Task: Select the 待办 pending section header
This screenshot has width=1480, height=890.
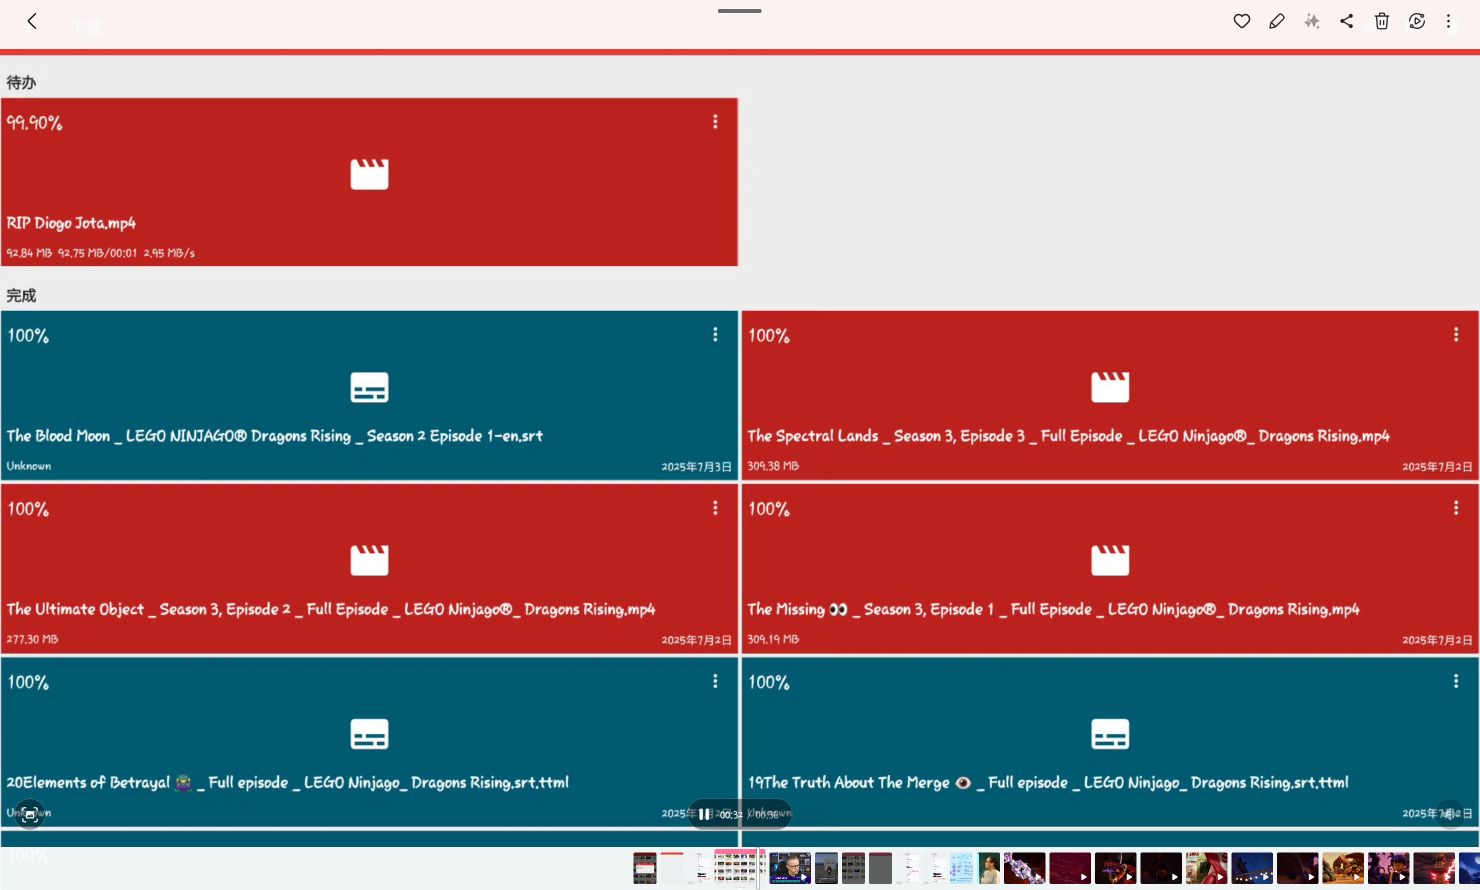Action: click(21, 83)
